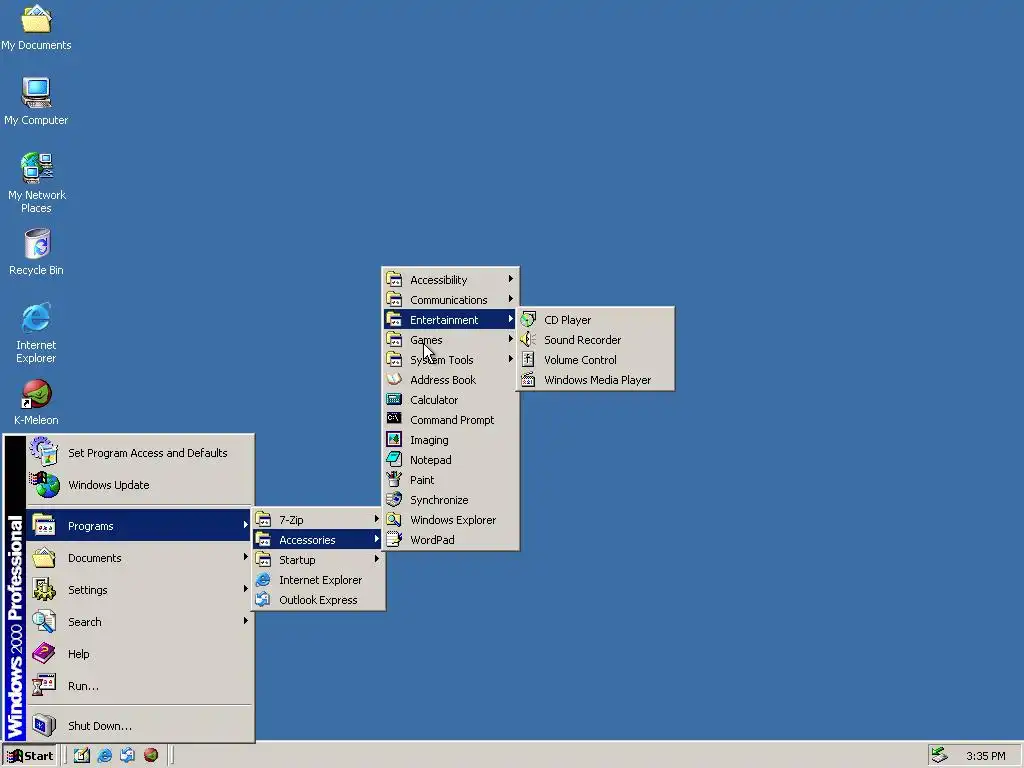Expand the Search submenu arrow
Viewport: 1024px width, 768px height.
(246, 621)
